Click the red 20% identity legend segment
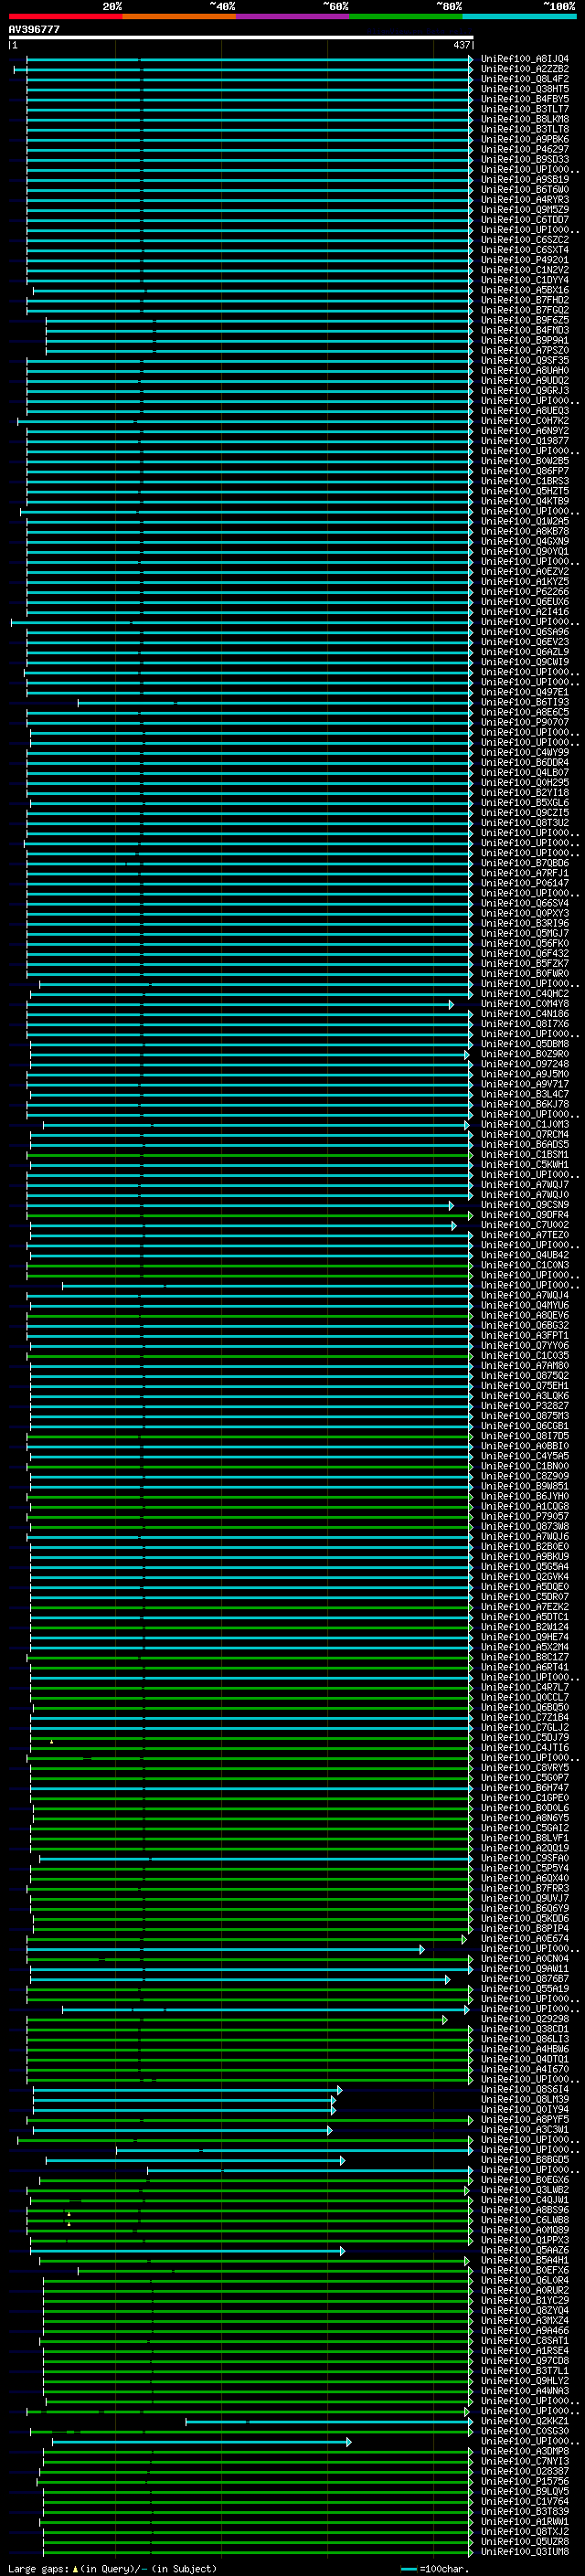The height and width of the screenshot is (2576, 585). (65, 16)
